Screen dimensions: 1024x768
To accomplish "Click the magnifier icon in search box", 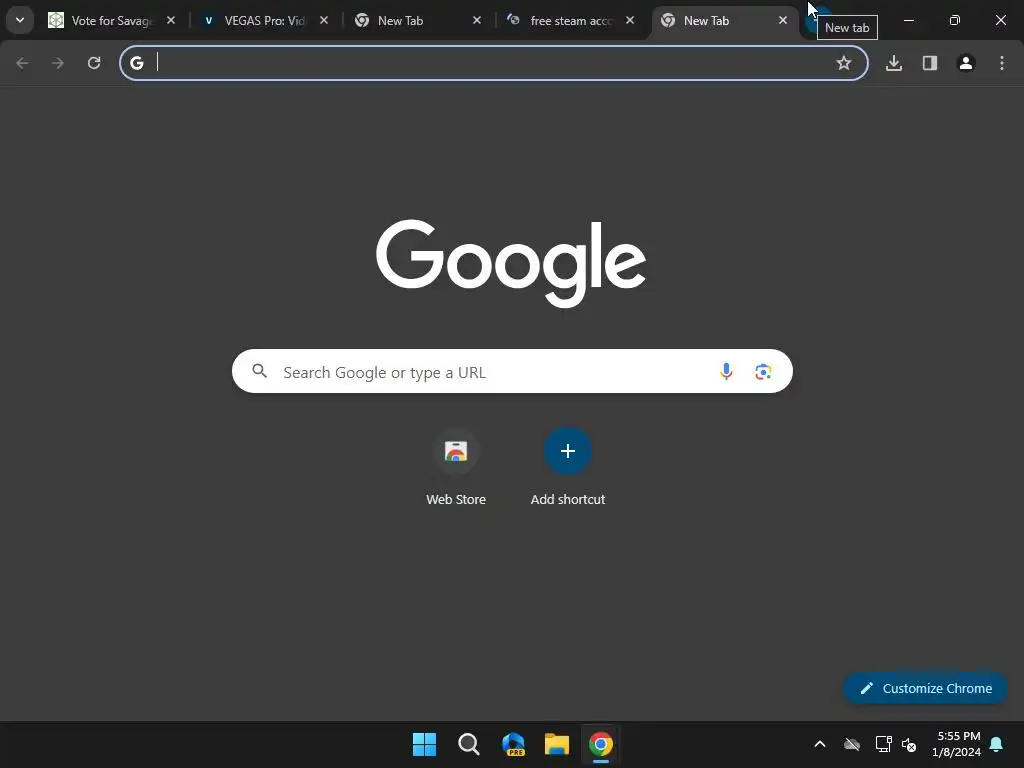I will [259, 371].
